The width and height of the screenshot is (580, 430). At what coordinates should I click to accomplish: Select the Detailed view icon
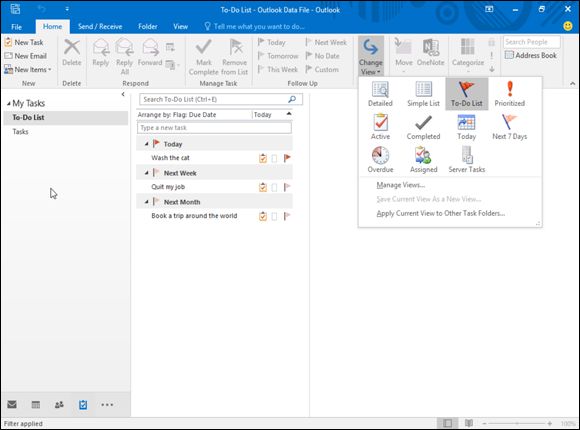[380, 94]
